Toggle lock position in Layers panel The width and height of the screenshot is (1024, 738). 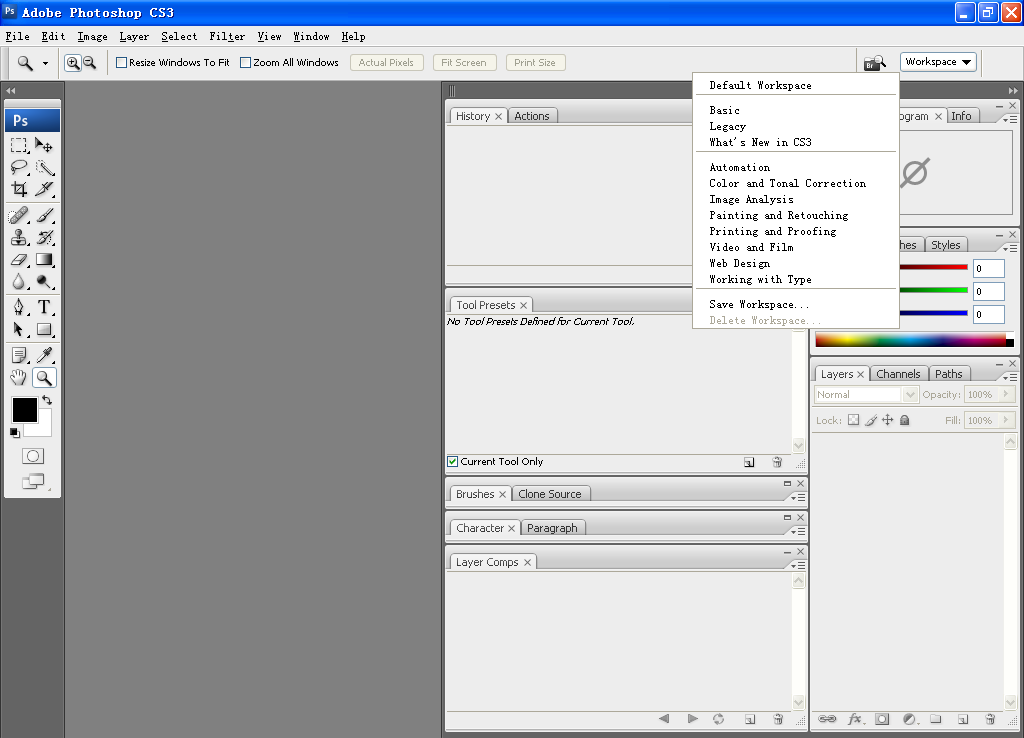[x=888, y=420]
